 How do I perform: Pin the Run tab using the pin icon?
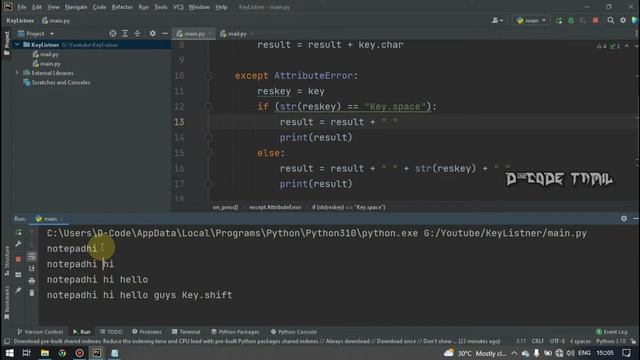point(18,290)
